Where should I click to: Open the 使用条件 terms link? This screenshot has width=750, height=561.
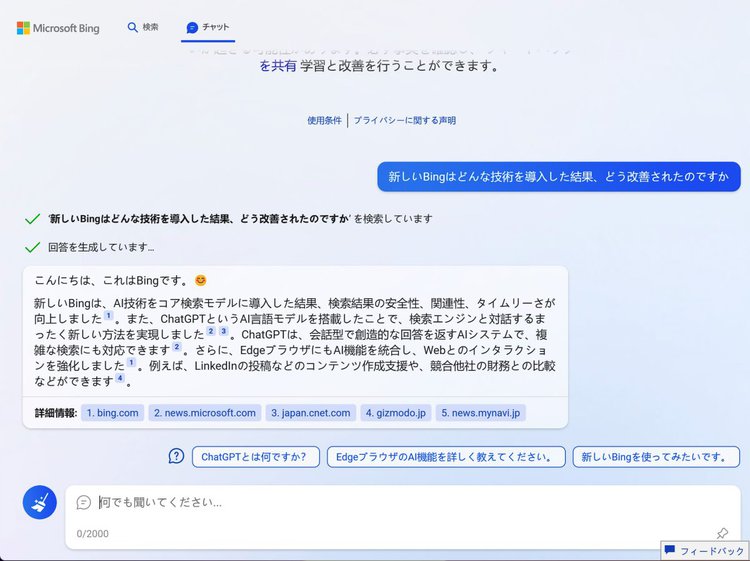[324, 121]
